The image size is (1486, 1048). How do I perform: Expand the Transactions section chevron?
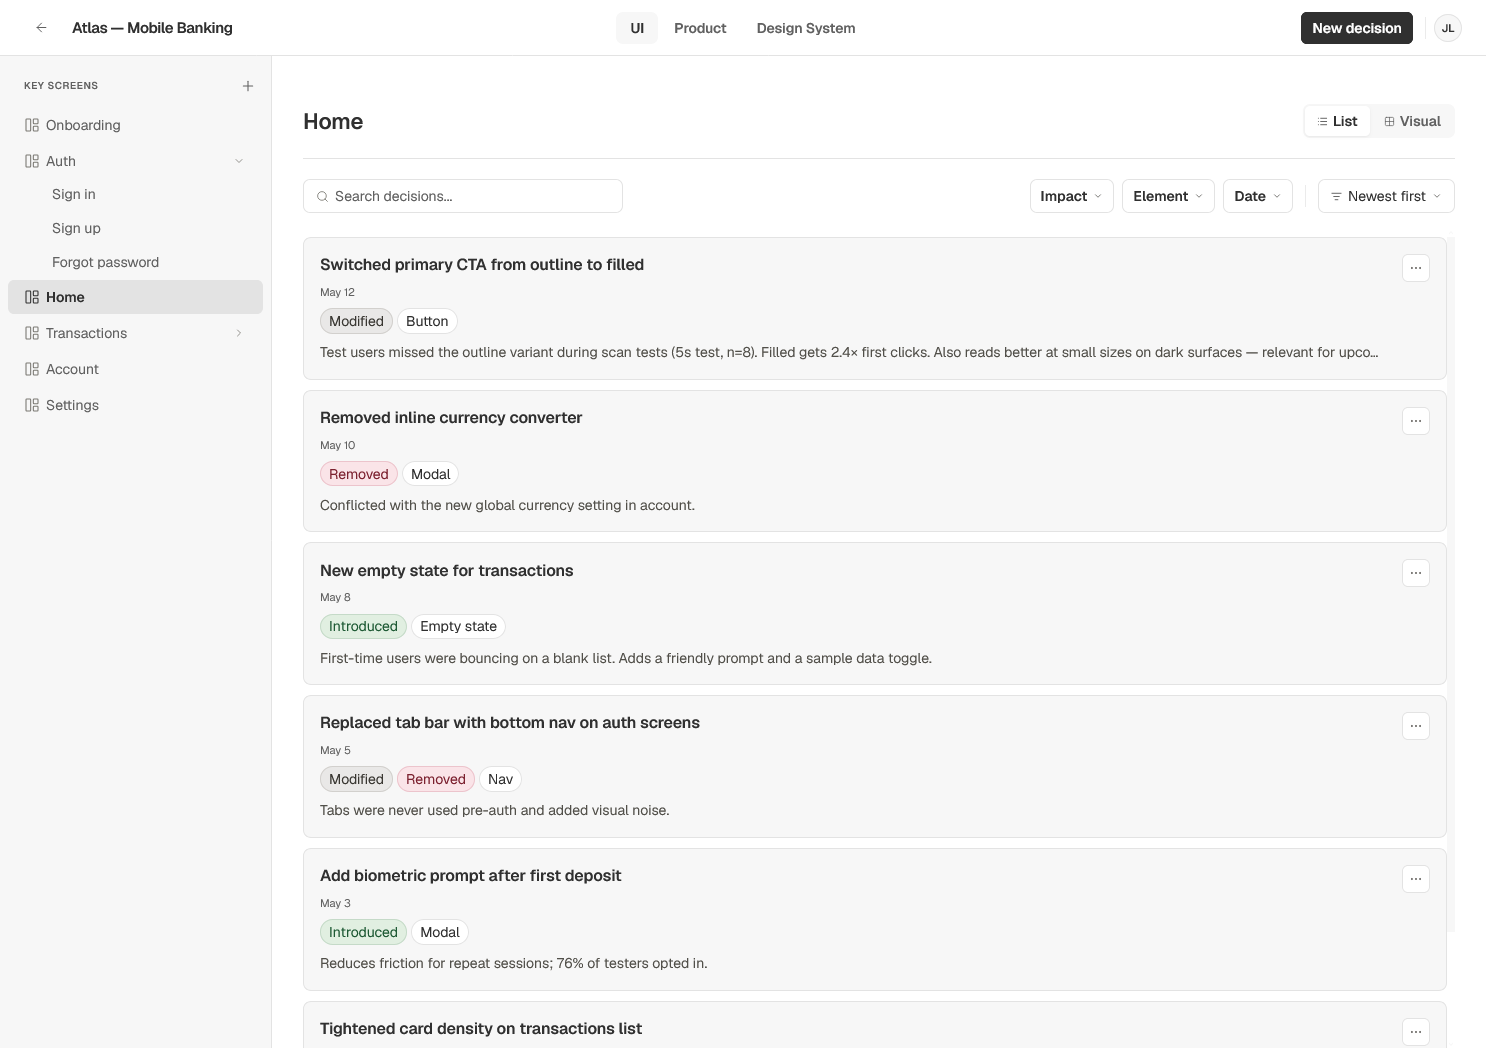coord(239,333)
